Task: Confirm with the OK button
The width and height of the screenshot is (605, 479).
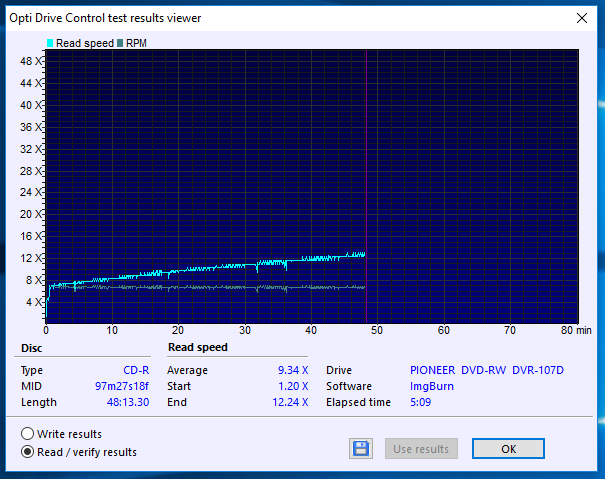Action: coord(508,449)
